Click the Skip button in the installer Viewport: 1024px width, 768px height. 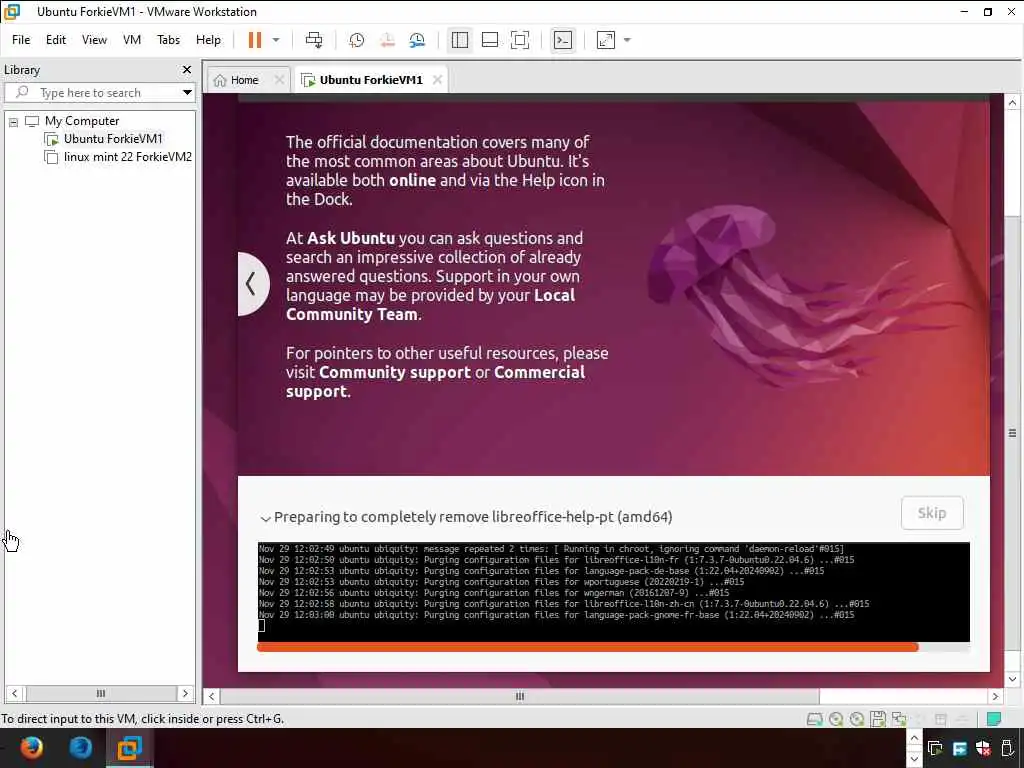pyautogui.click(x=932, y=513)
